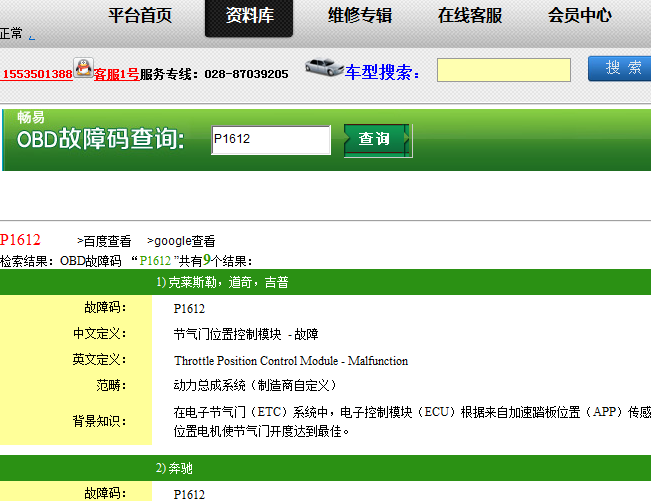
Task: Click the yellow 车型搜索 input field
Action: tap(503, 70)
